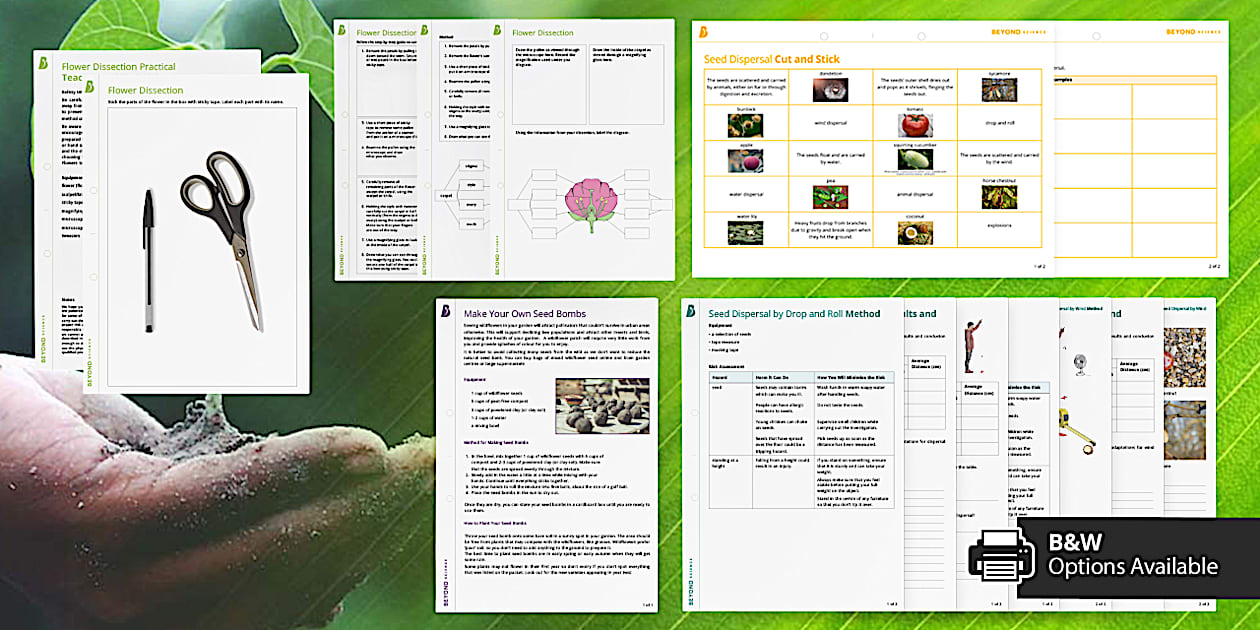
Task: Select the tomato picture in the Cut and Stick table
Action: pos(914,125)
